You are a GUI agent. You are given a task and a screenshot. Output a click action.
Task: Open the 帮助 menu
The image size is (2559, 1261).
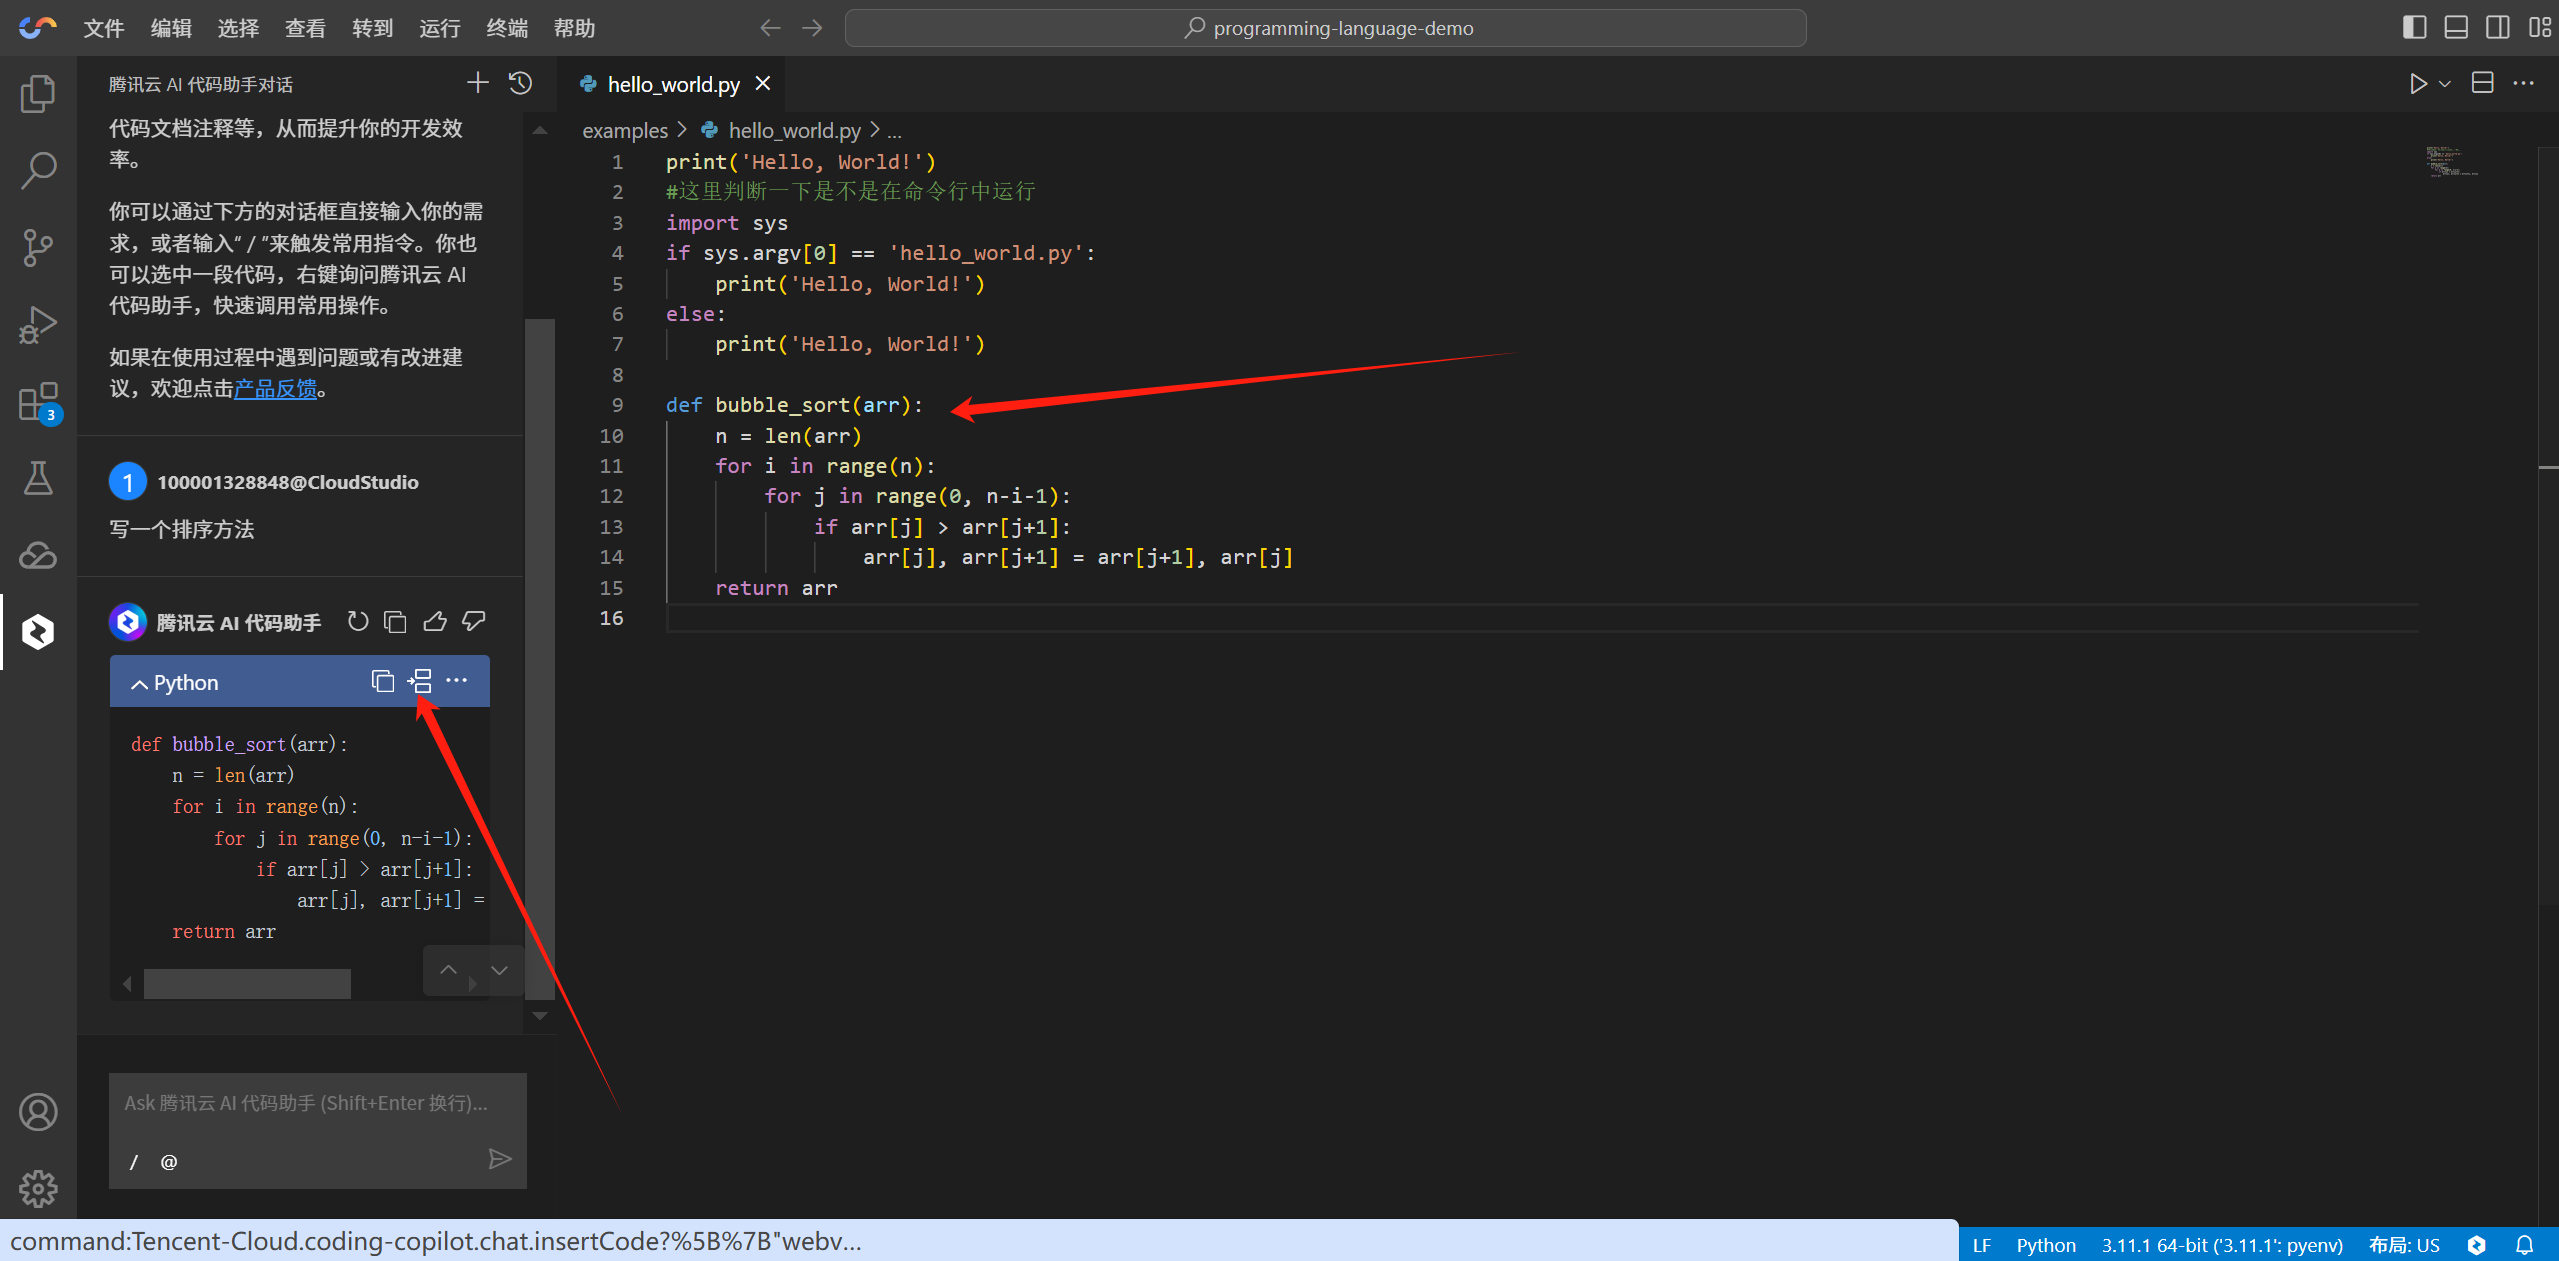click(x=574, y=28)
